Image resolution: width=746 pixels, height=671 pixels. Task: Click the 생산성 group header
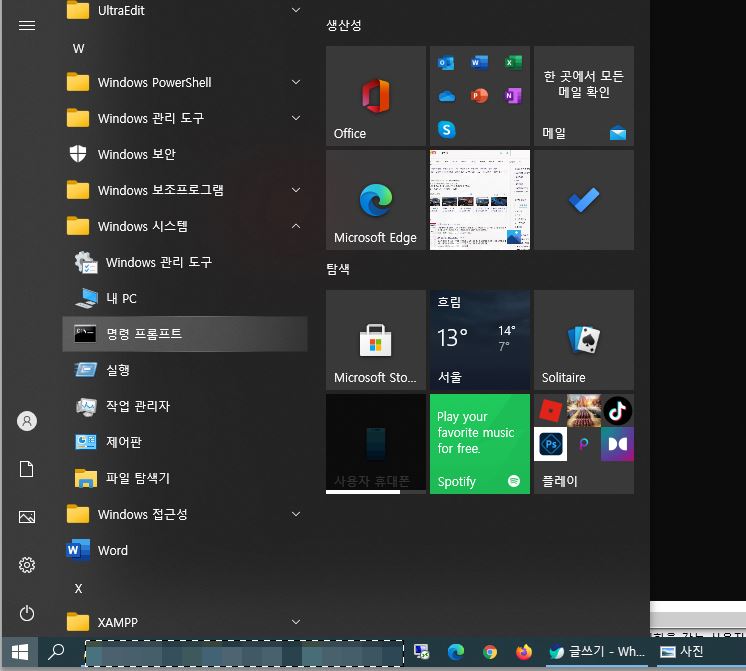(344, 25)
